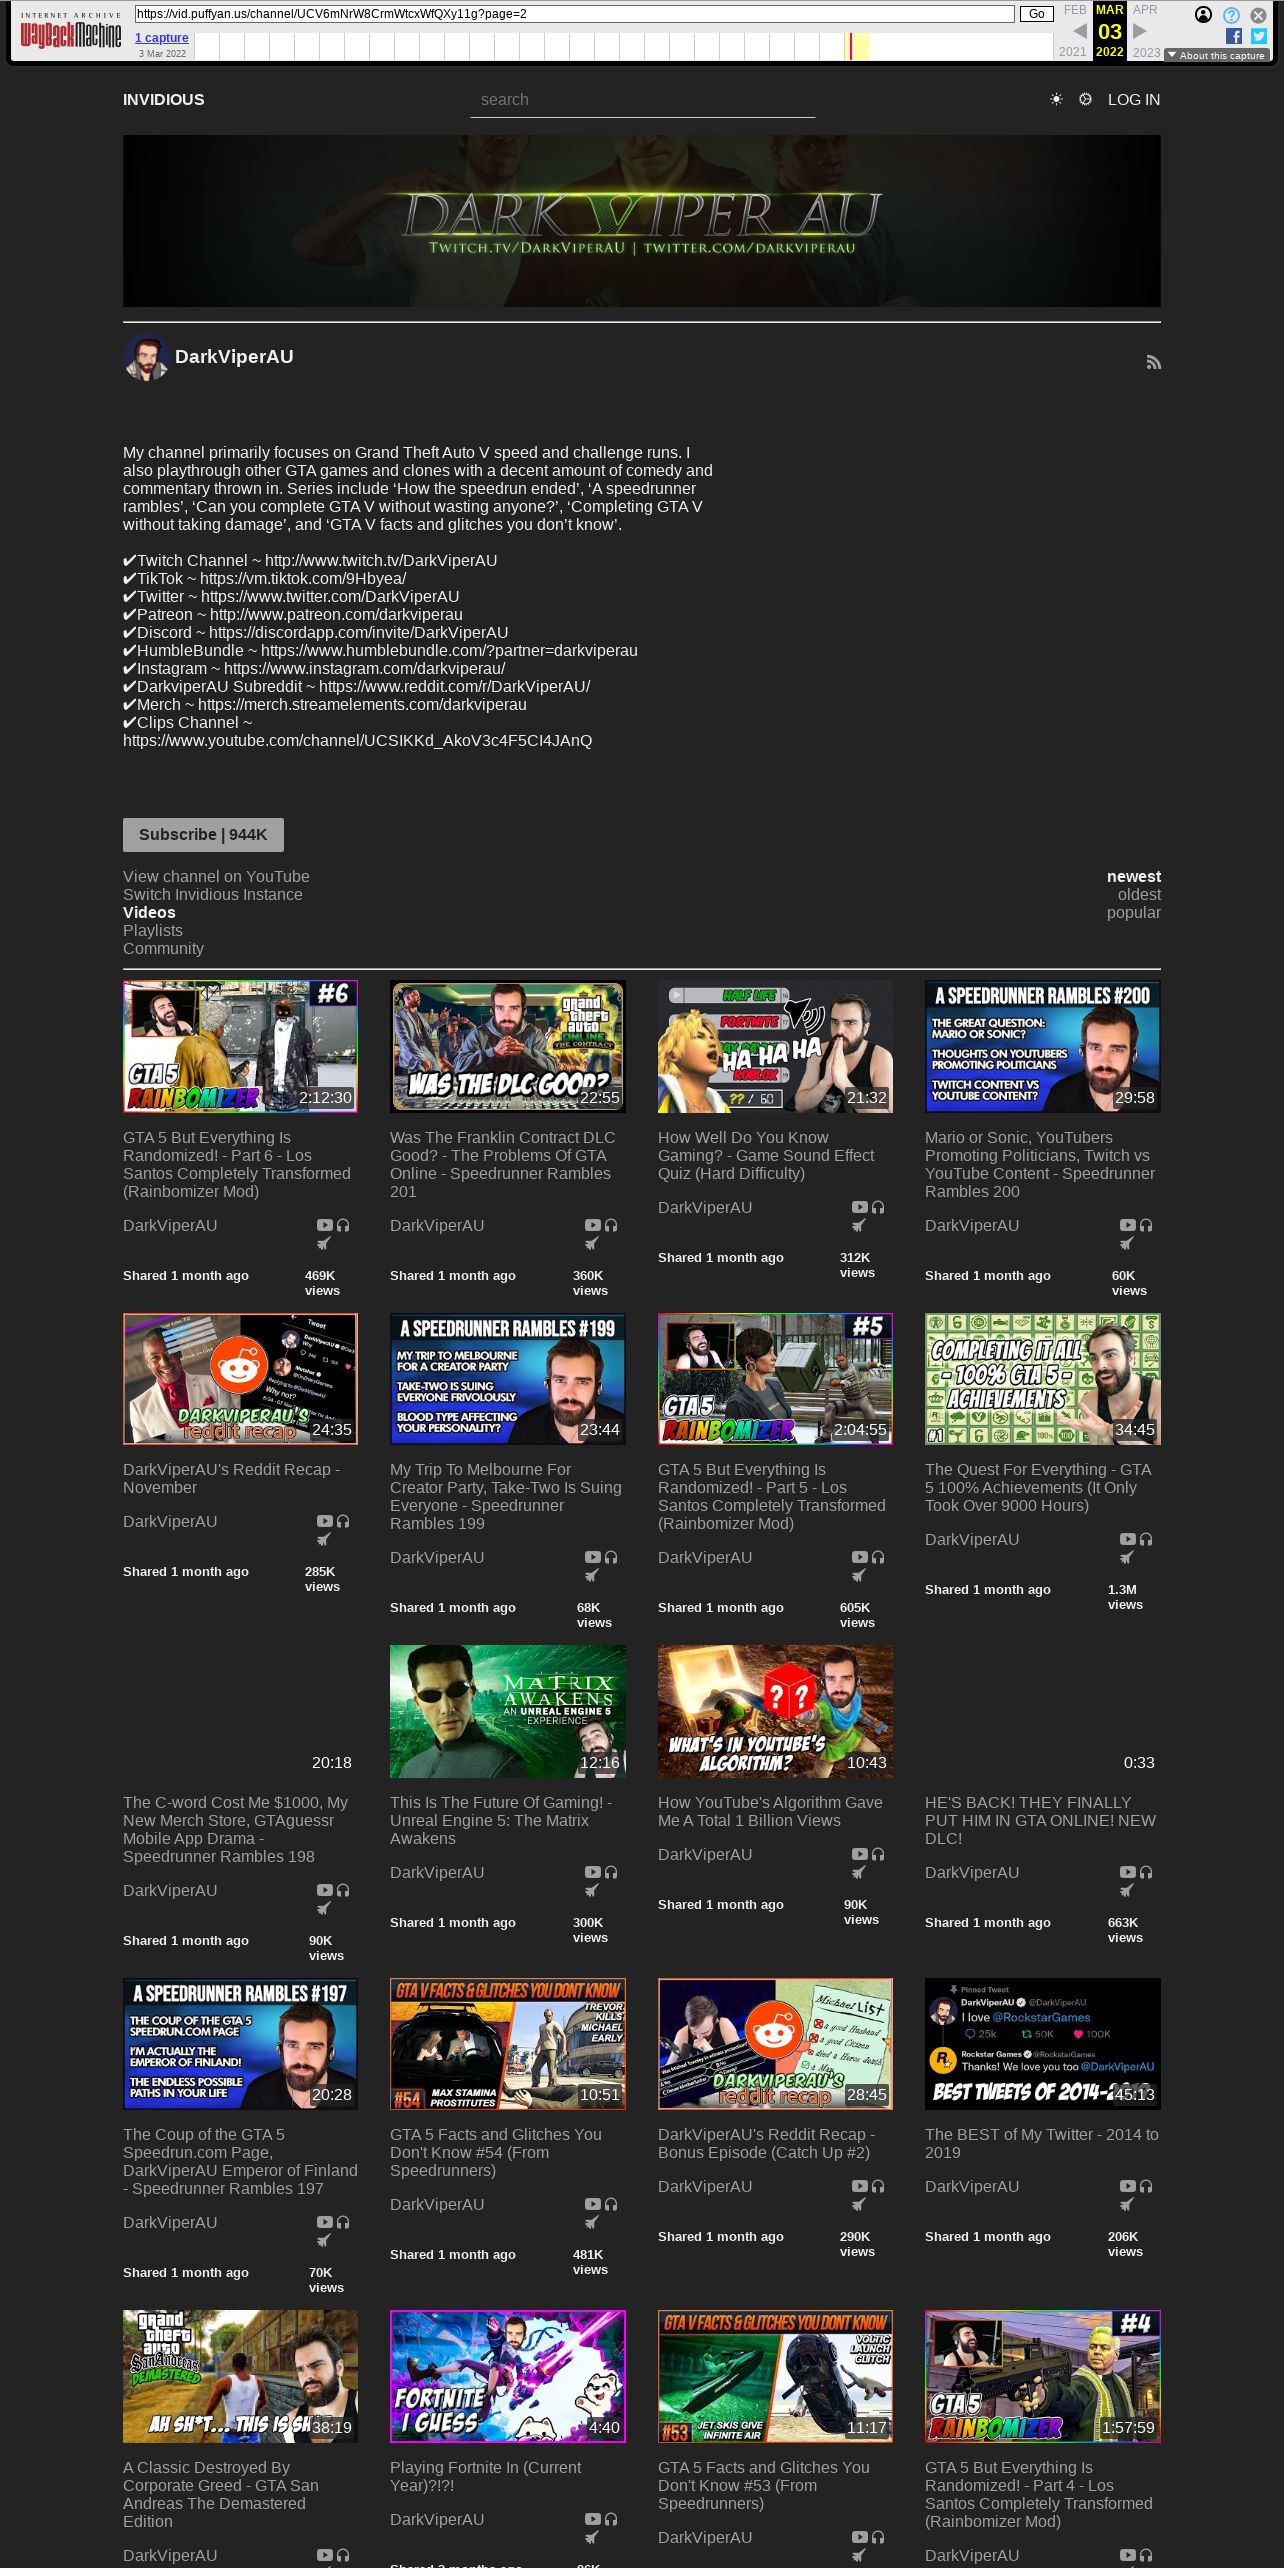Sort videos by newest
The image size is (1284, 2568).
pos(1134,876)
